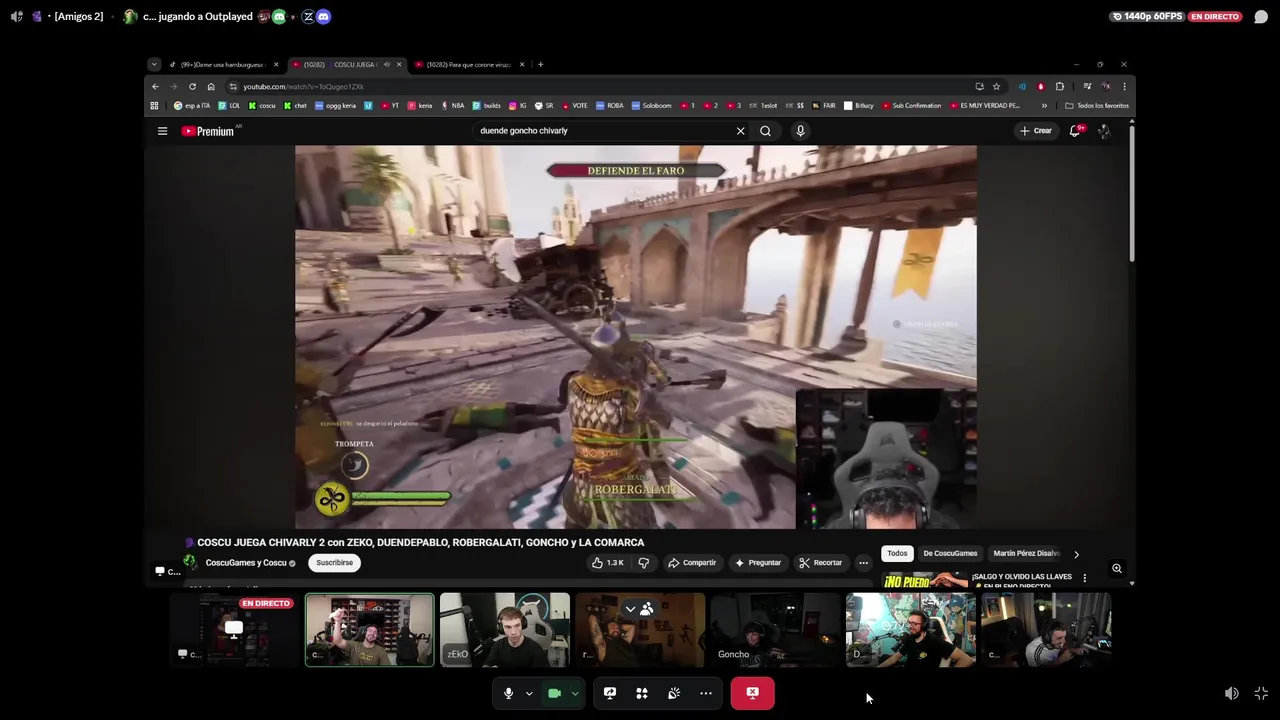
Task: Open microphone options arrow
Action: pyautogui.click(x=529, y=693)
